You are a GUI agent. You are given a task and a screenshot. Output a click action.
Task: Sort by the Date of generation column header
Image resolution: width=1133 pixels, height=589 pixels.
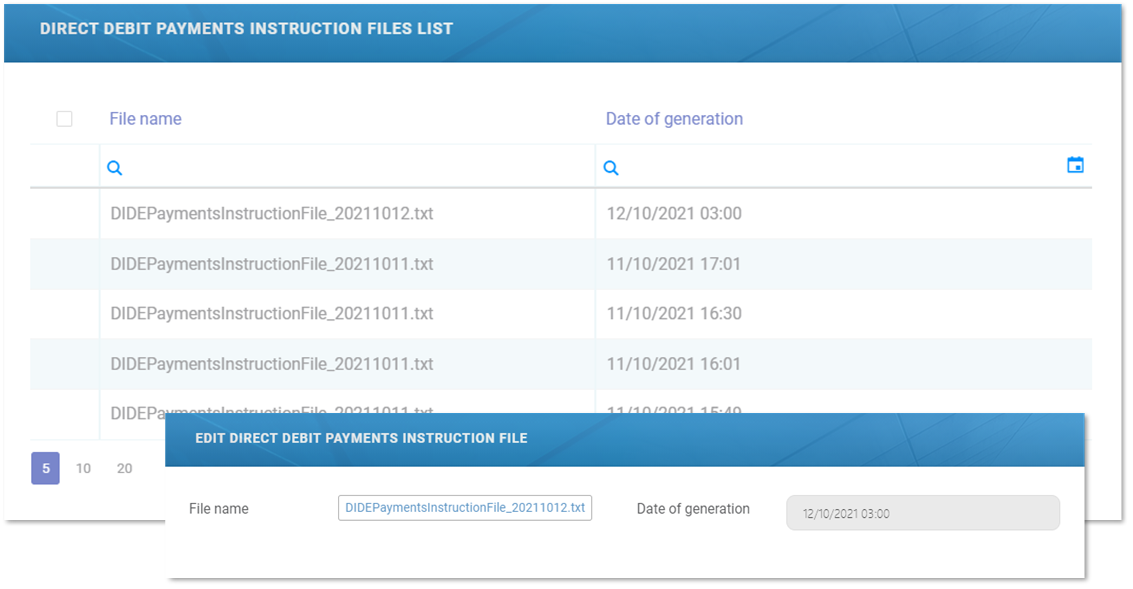674,119
